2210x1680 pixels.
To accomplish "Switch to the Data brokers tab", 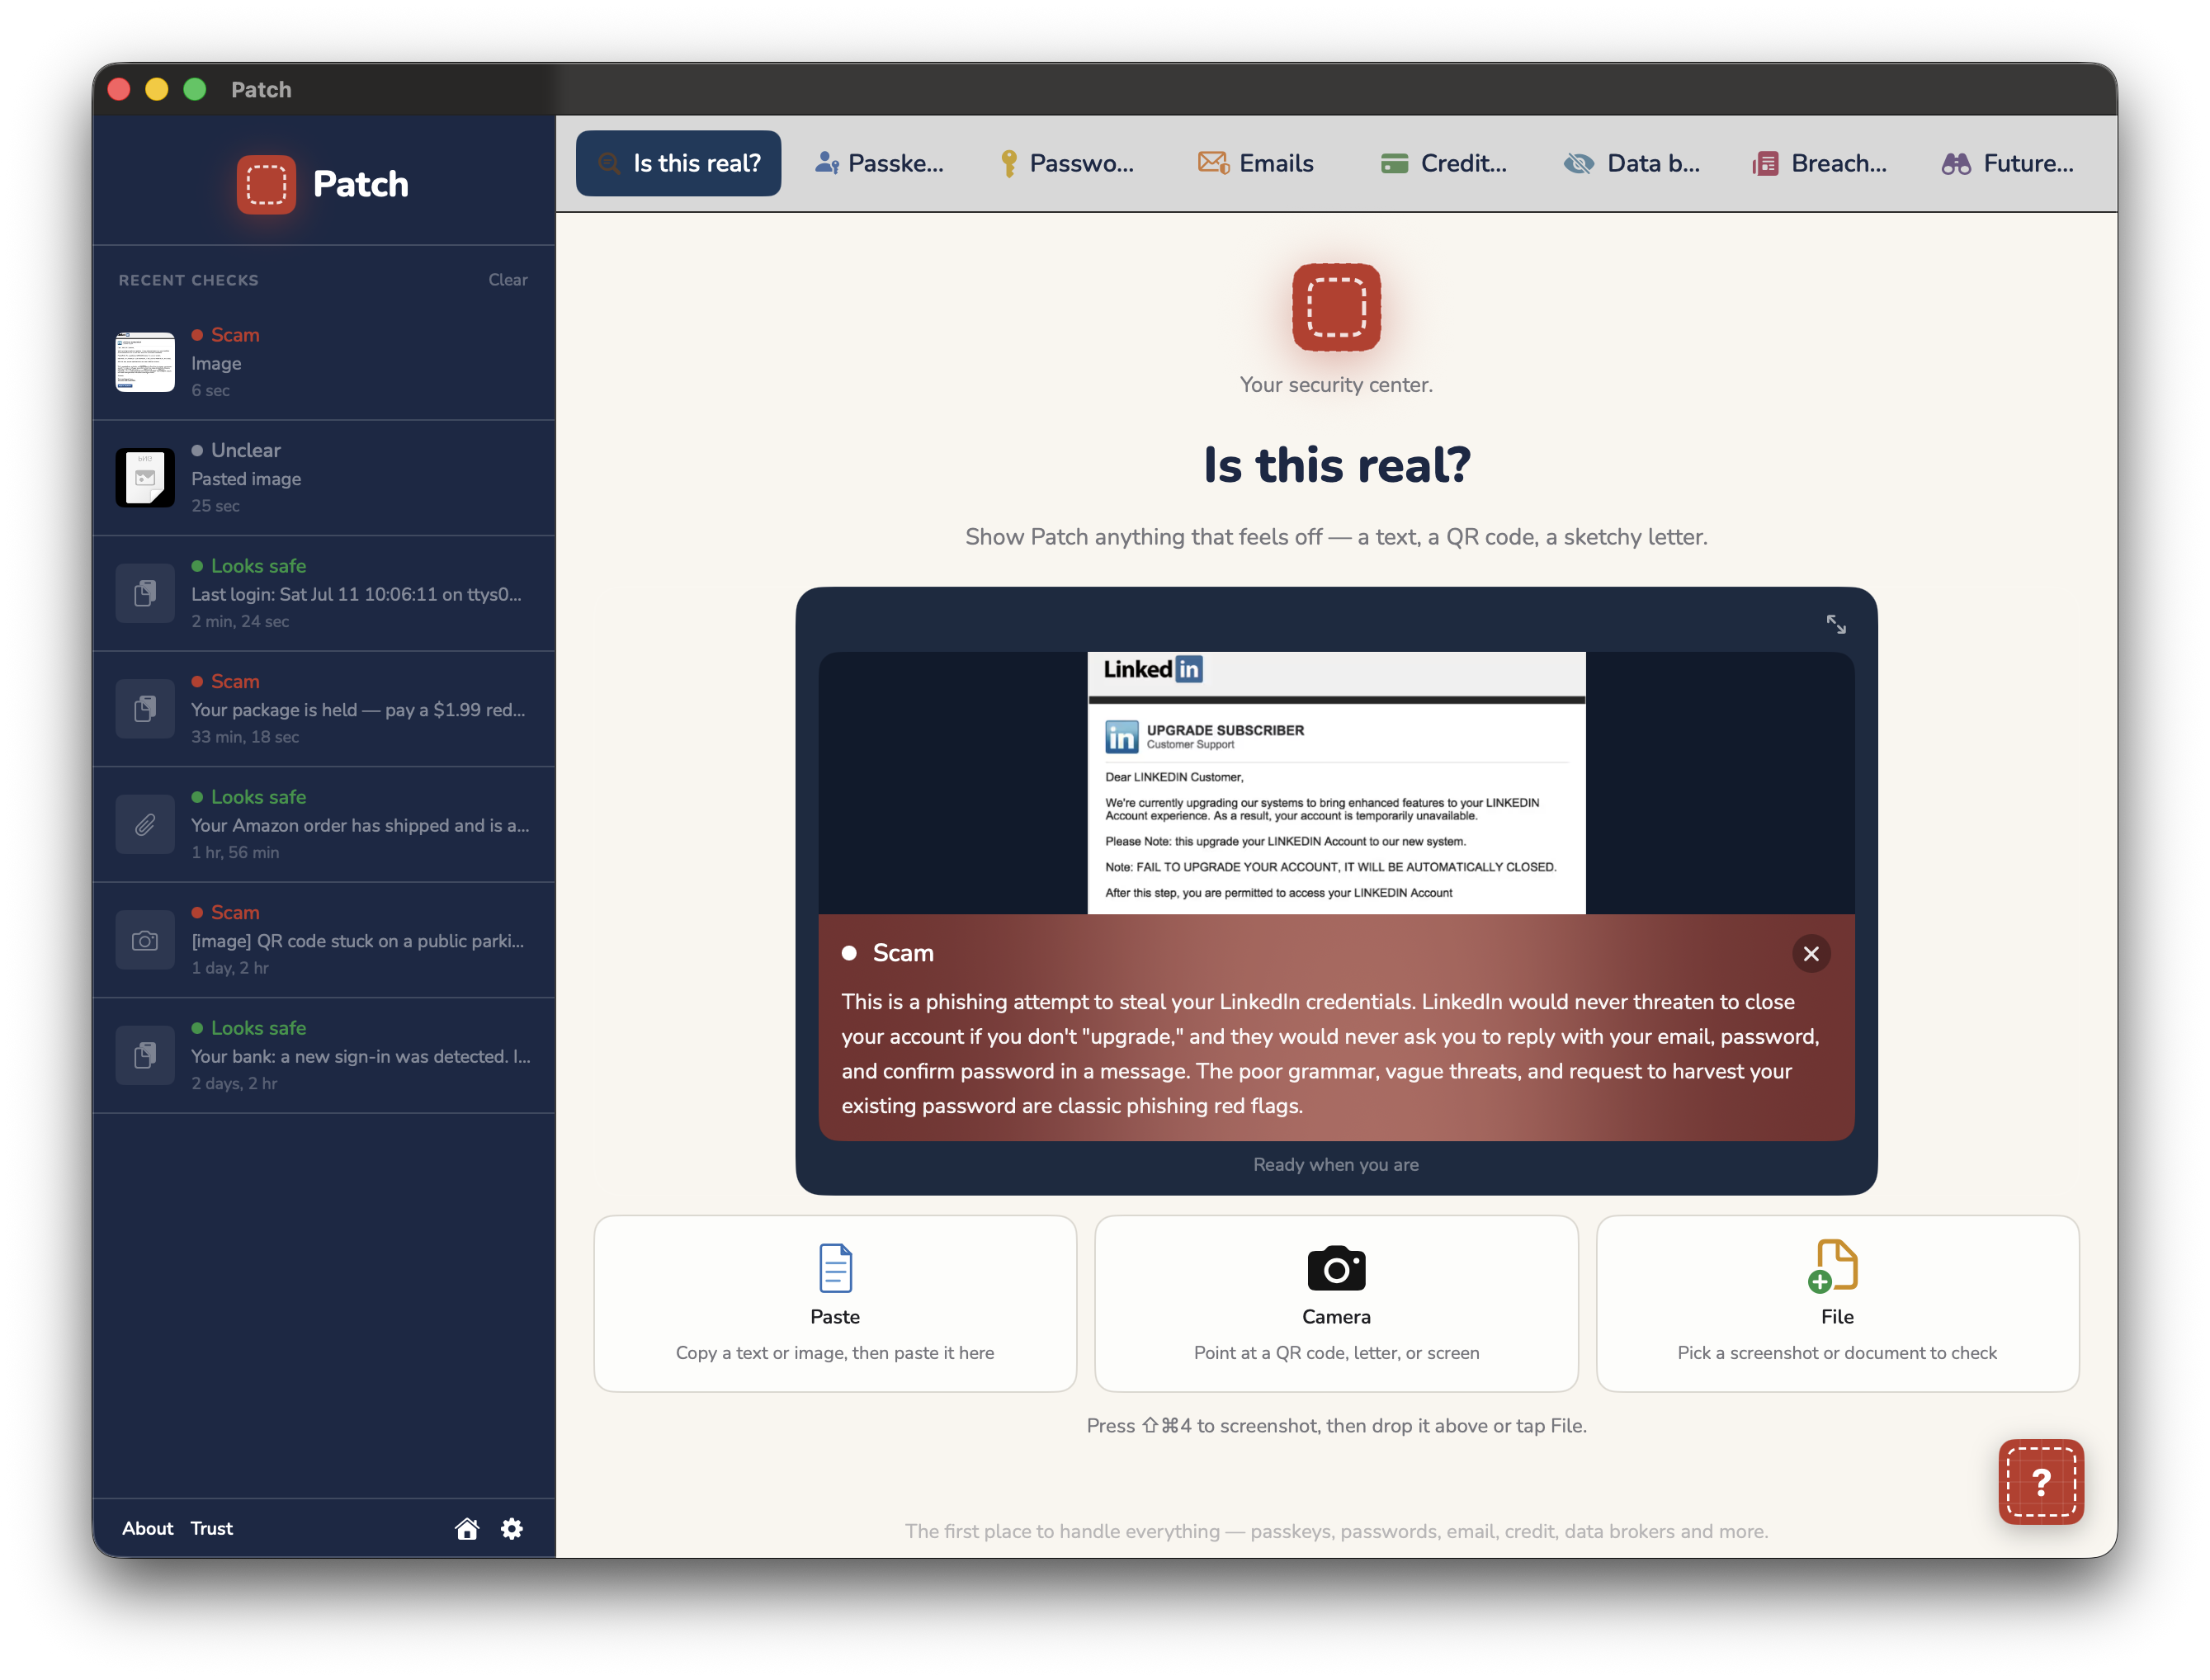I will (x=1631, y=163).
